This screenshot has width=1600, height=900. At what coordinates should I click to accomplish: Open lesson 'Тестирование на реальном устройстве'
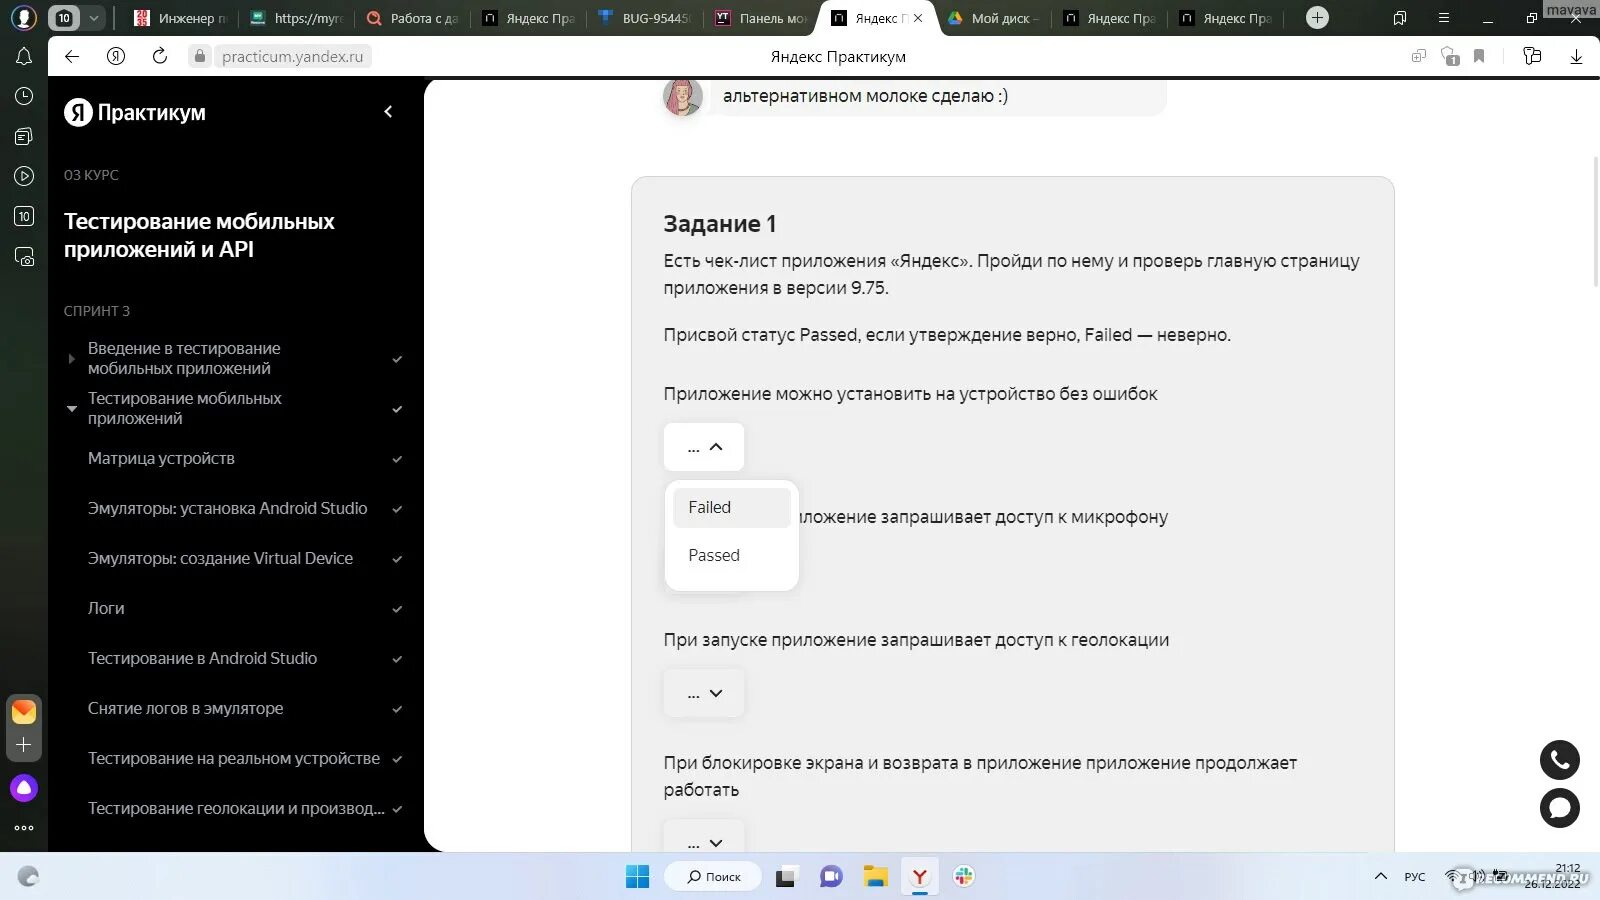pyautogui.click(x=235, y=759)
